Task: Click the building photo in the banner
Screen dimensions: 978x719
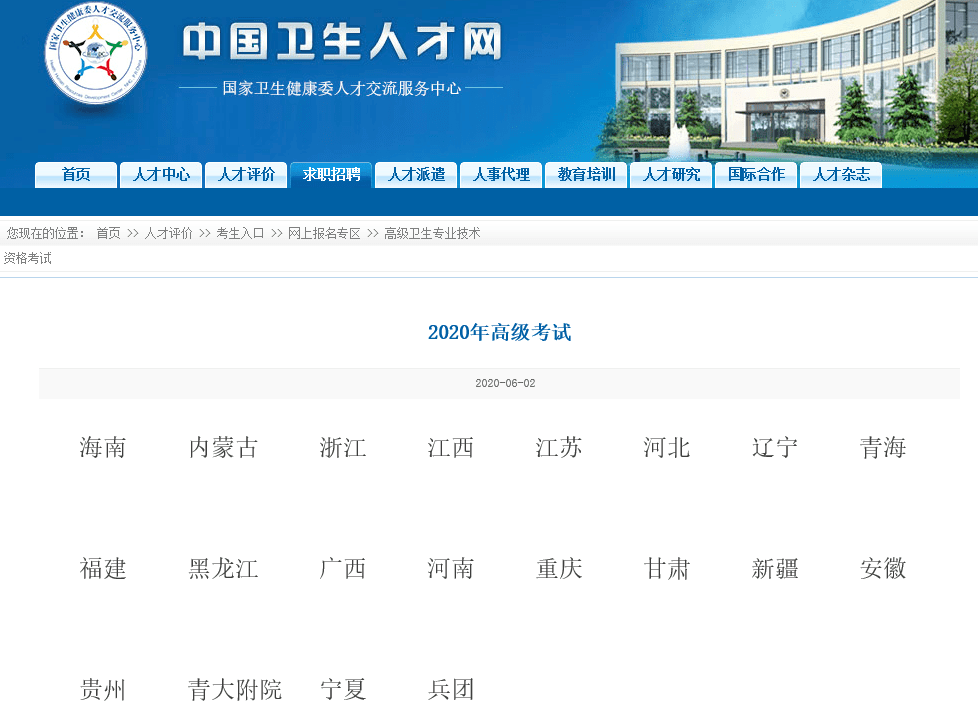Action: (788, 84)
